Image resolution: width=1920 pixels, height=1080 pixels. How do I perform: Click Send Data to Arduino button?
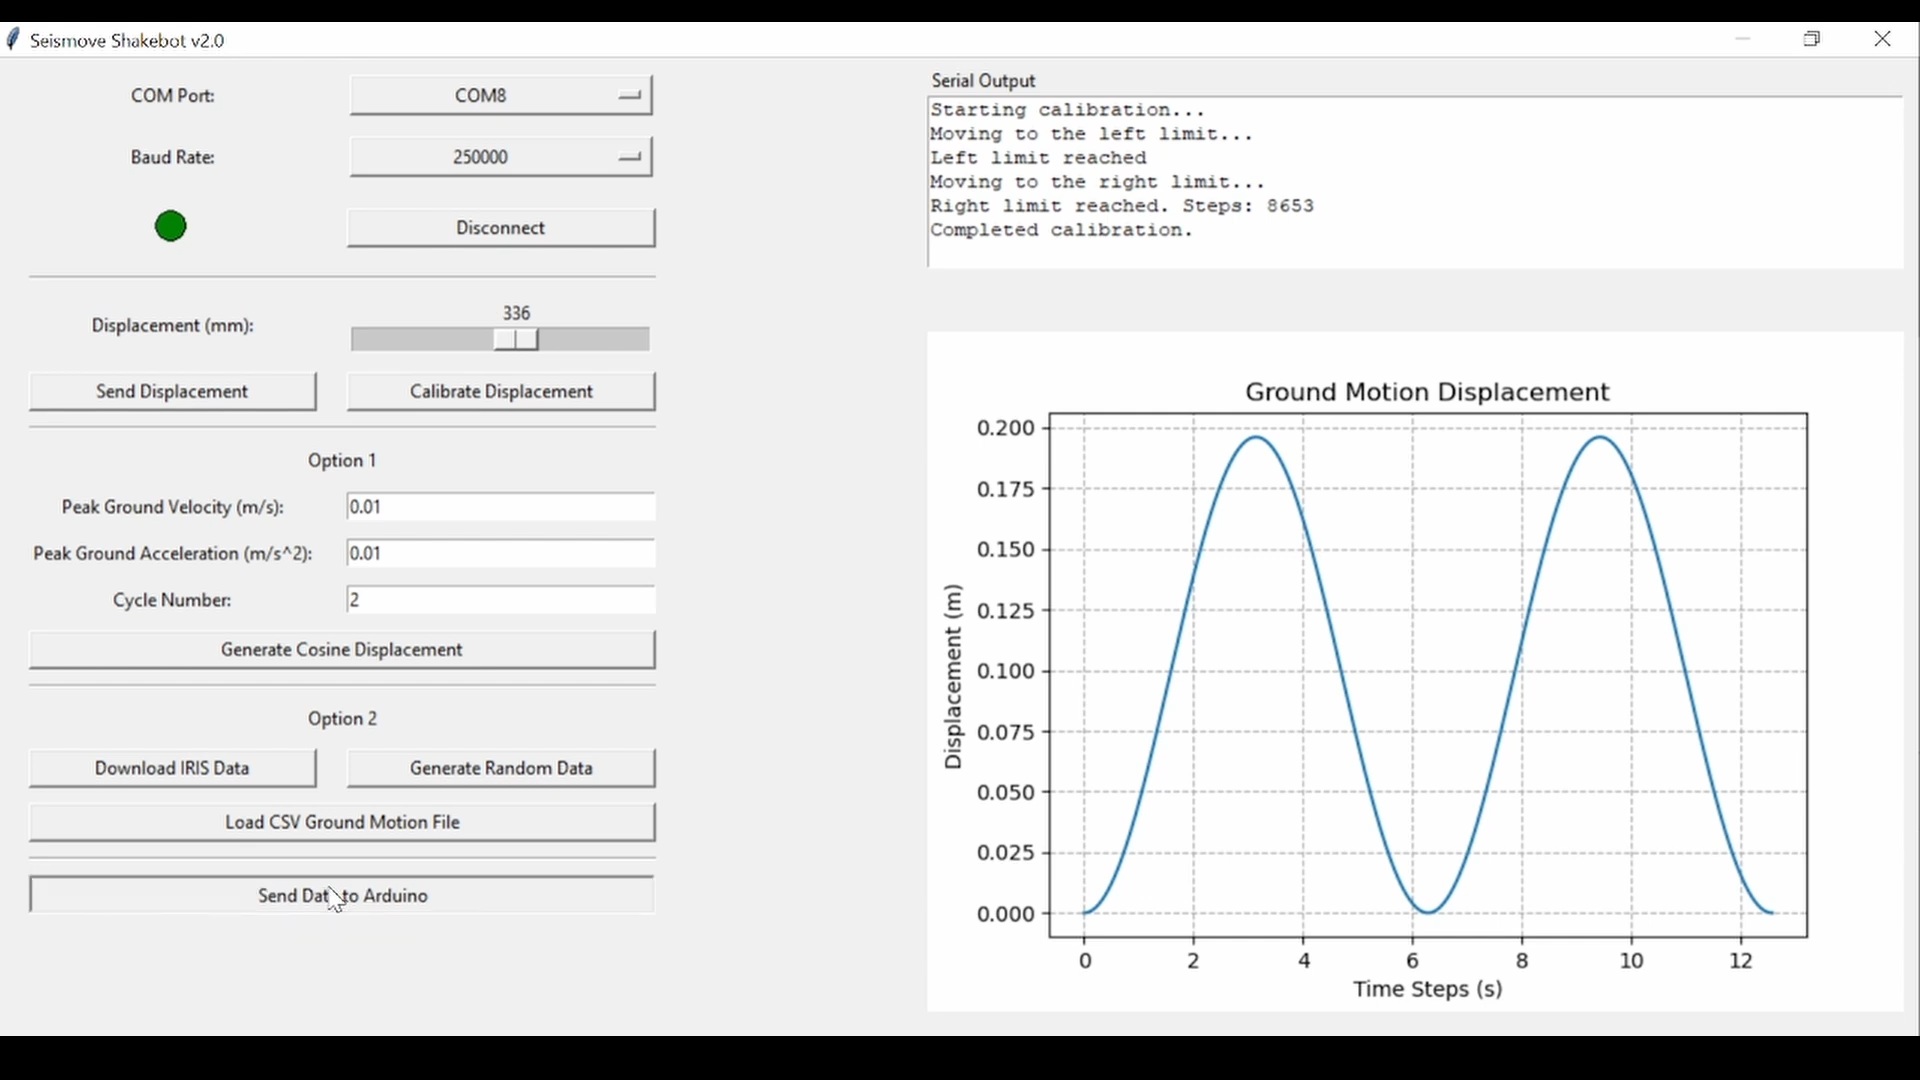tap(342, 896)
